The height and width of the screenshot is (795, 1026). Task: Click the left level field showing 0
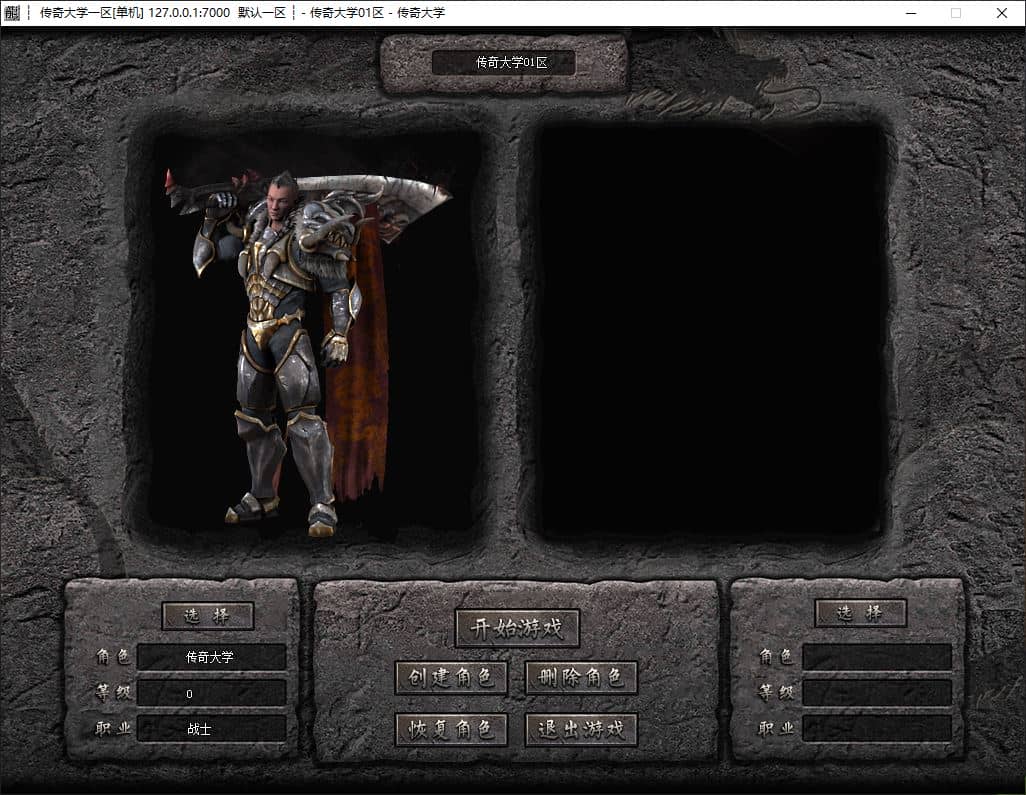pyautogui.click(x=211, y=693)
